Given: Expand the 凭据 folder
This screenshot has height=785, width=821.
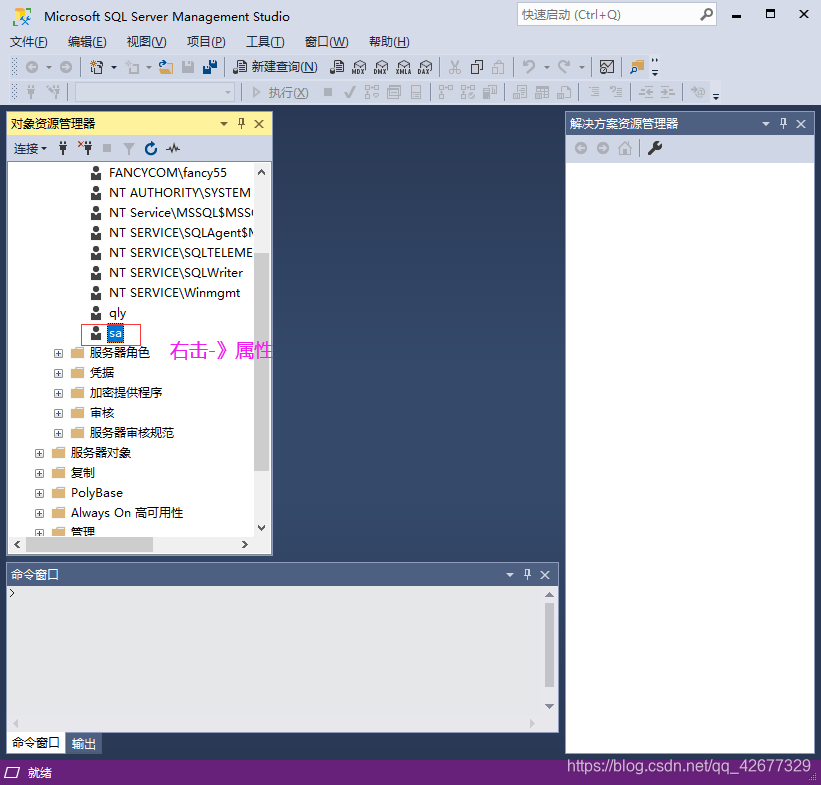Looking at the screenshot, I should click(58, 373).
